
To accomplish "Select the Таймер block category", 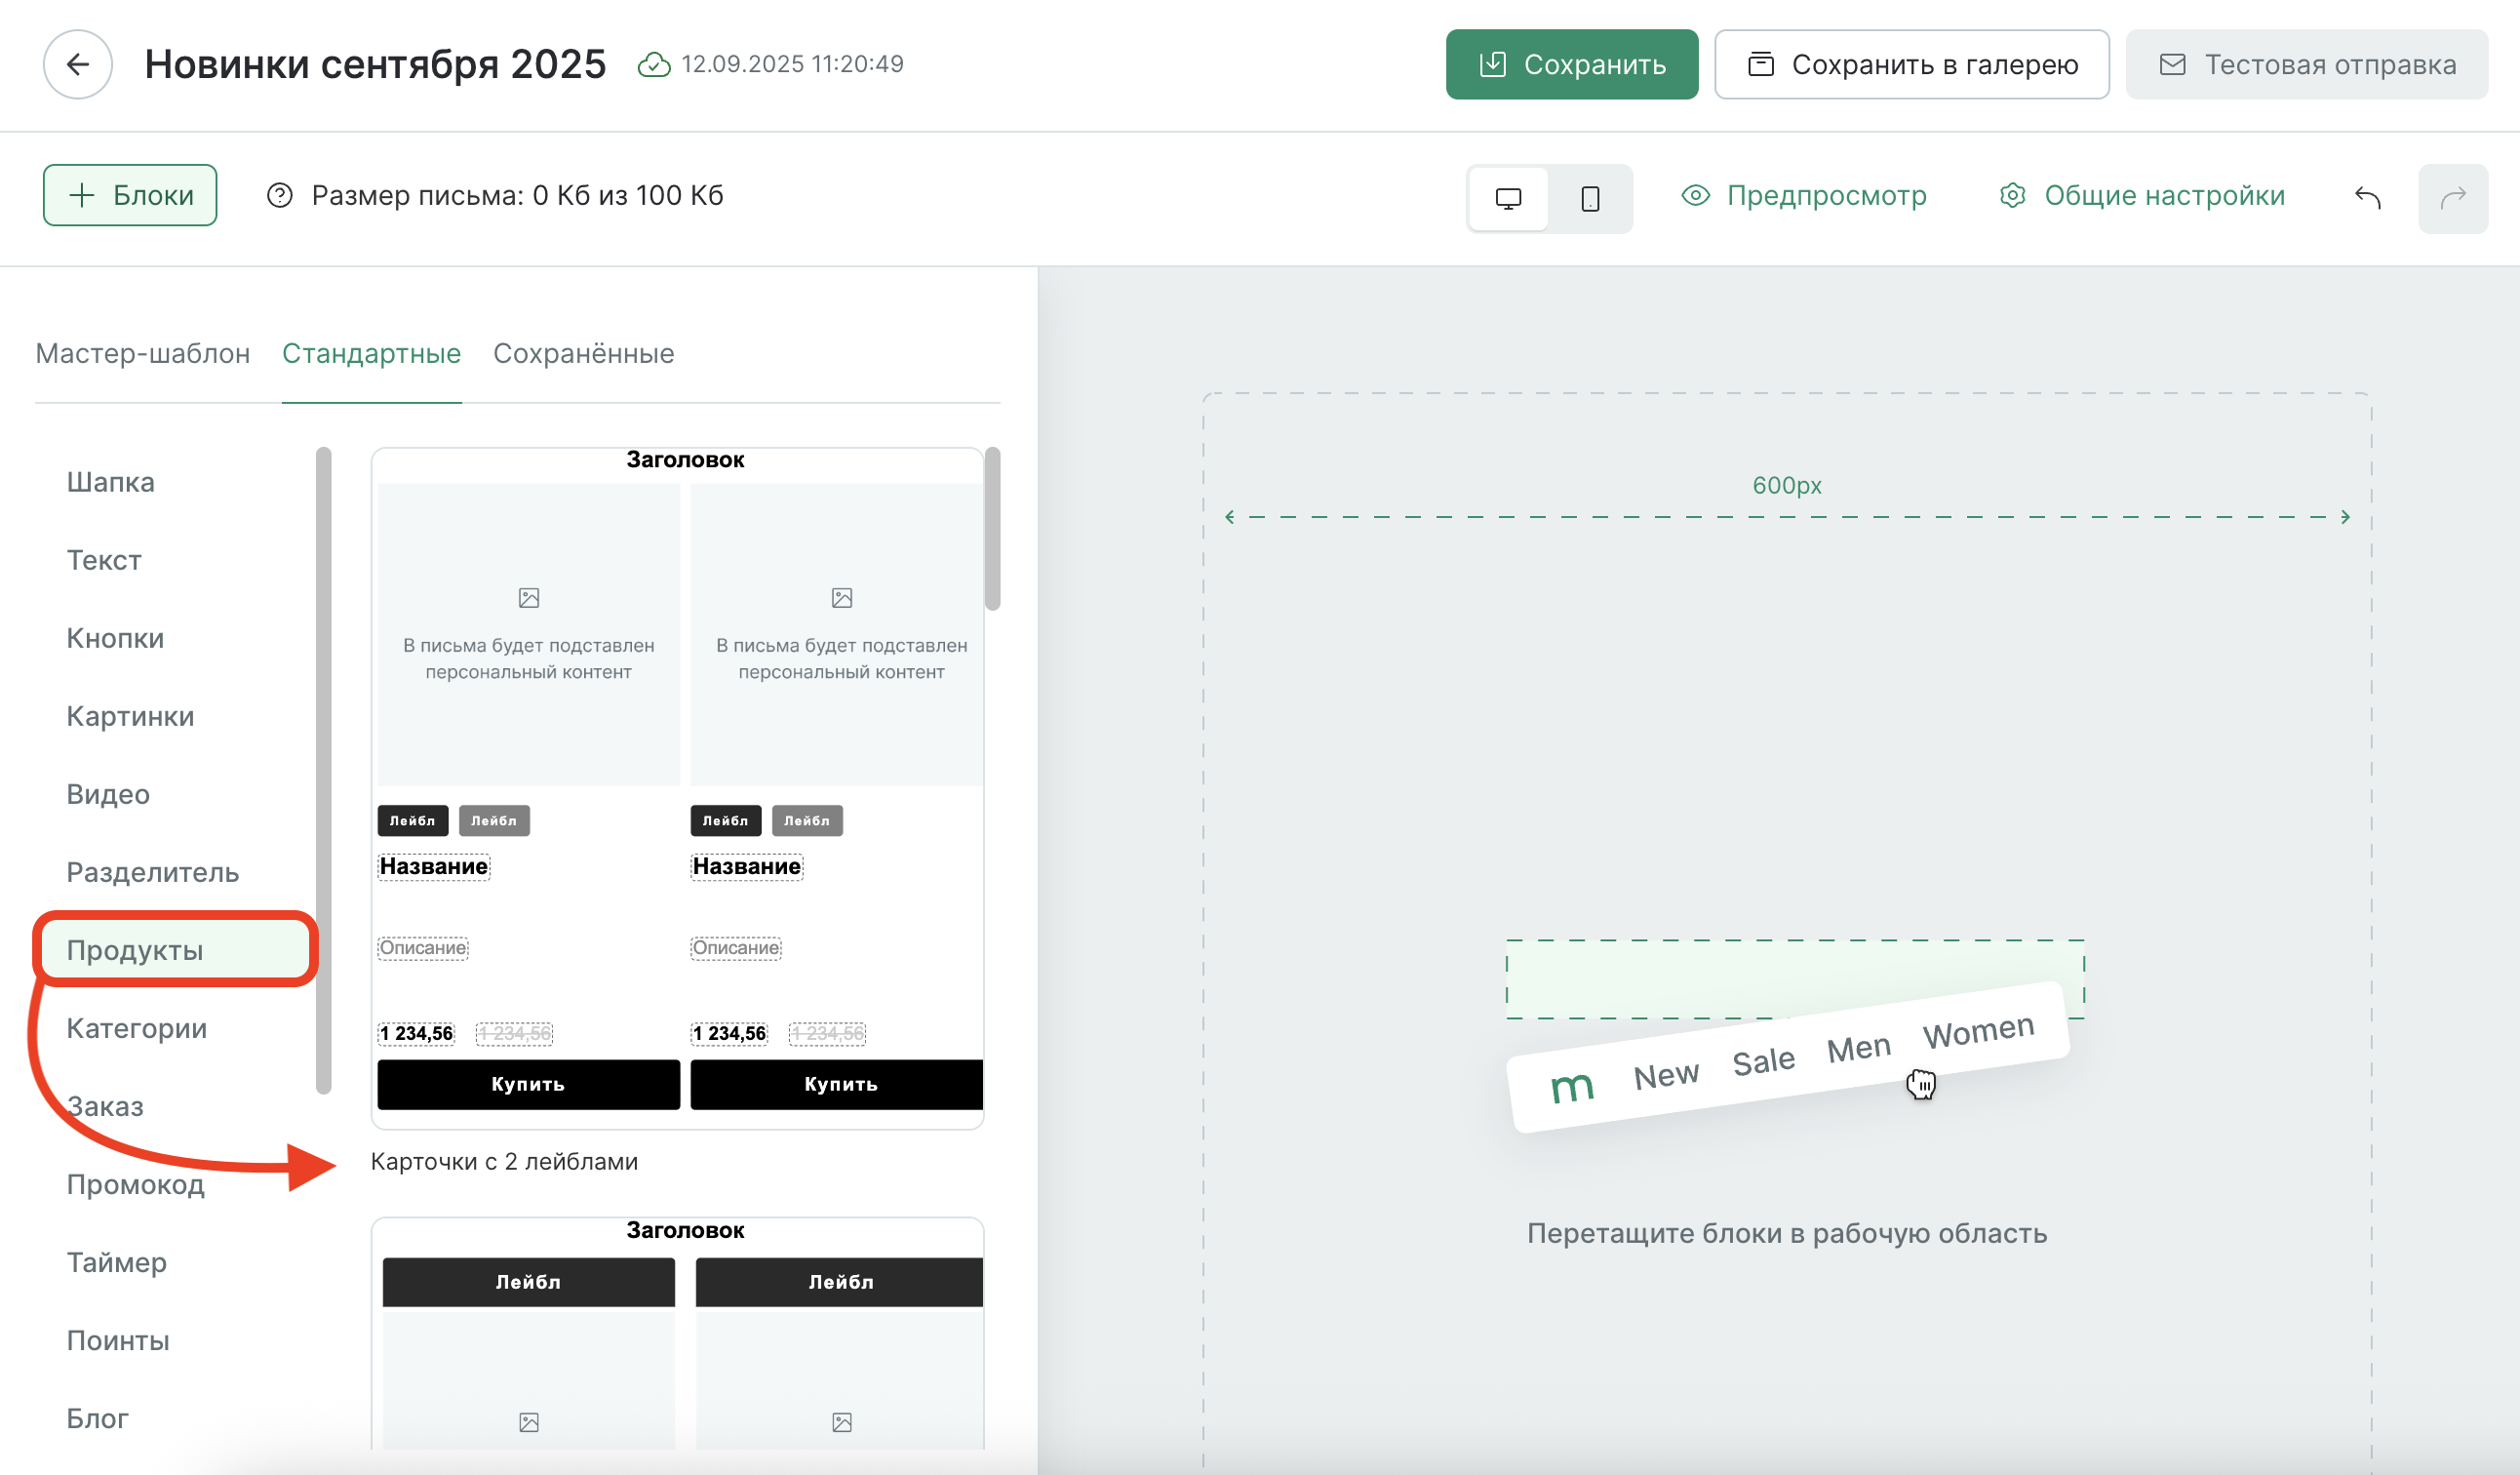I will click(116, 1262).
